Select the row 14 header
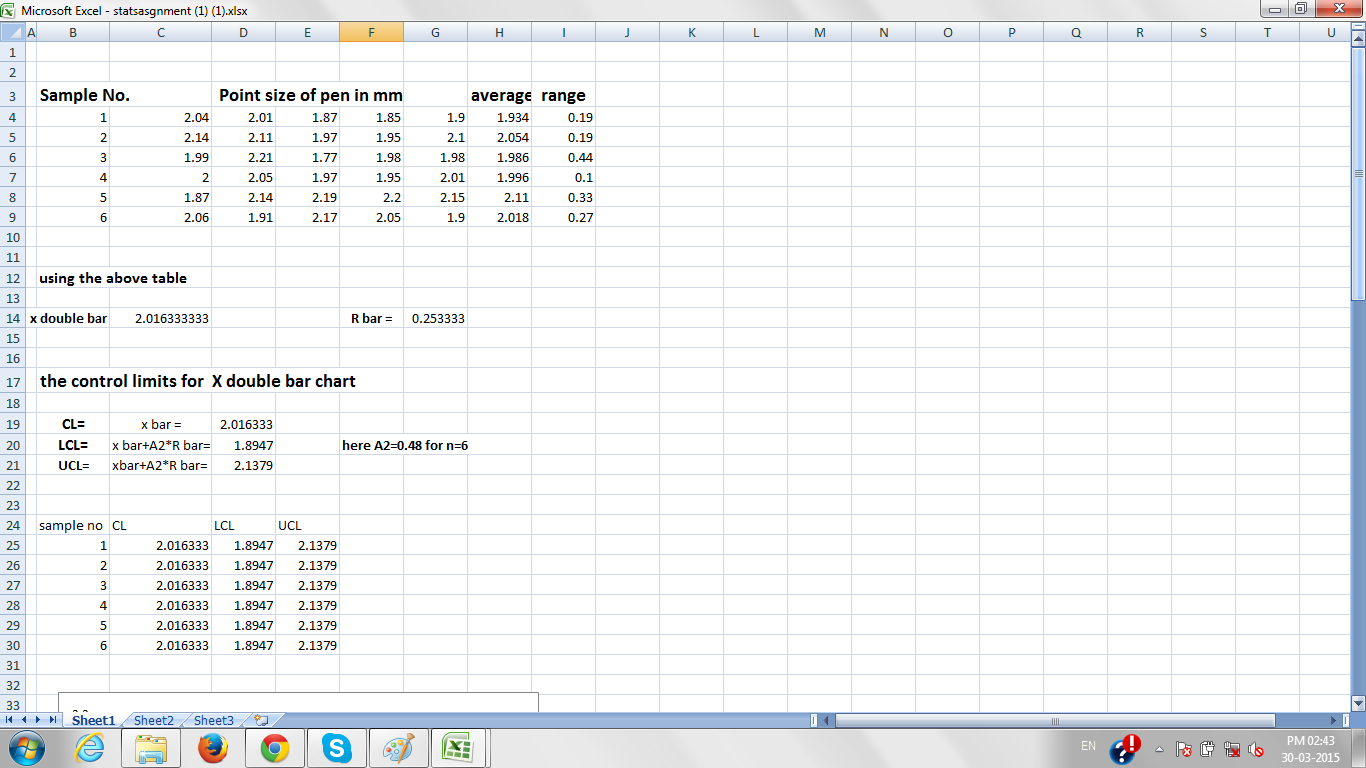The image size is (1366, 768). coord(13,318)
